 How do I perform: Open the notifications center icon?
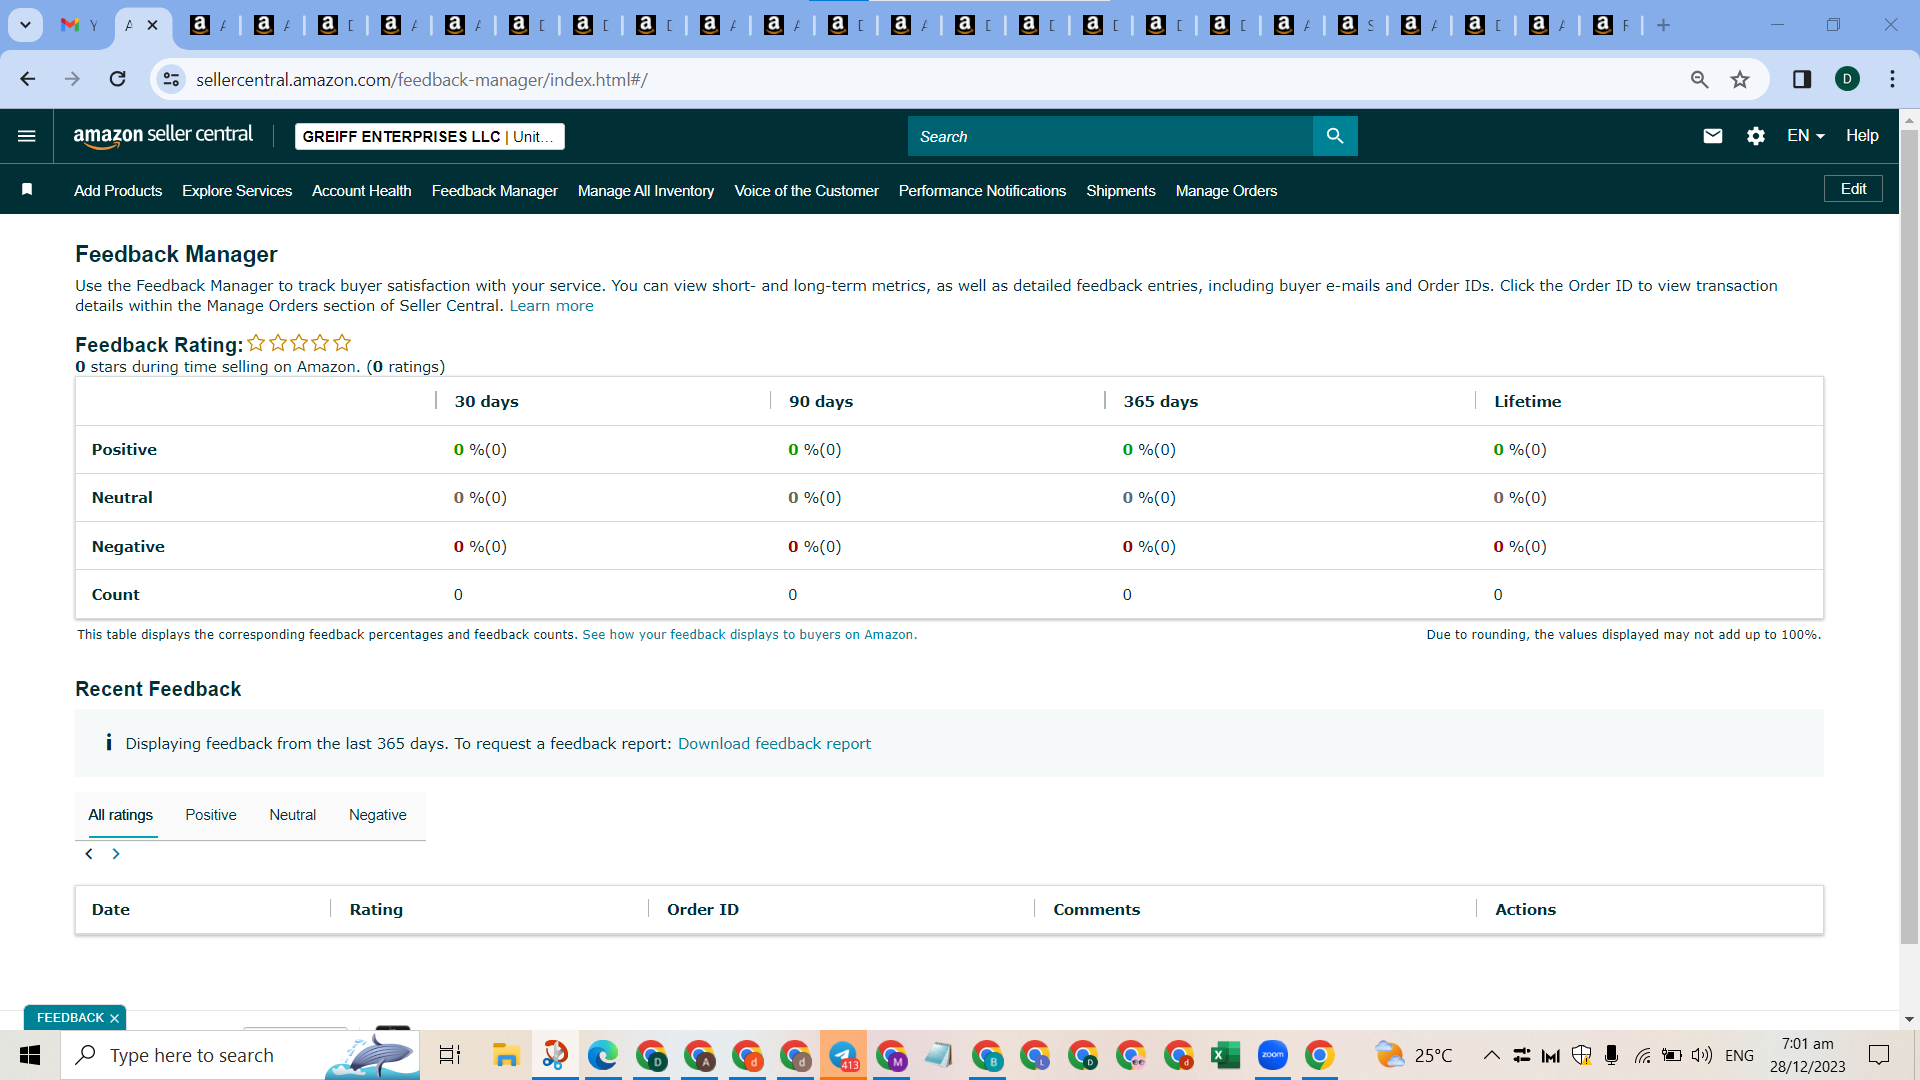coord(1879,1055)
